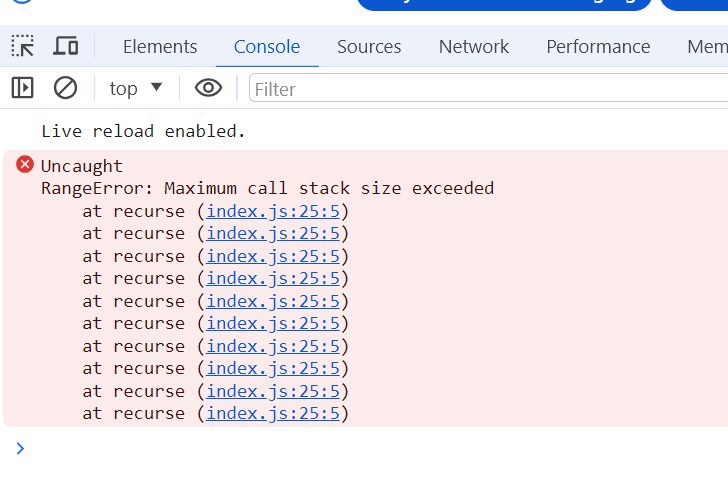Viewport: 728px width, 500px height.
Task: Open first index.js:25:5 stack trace link
Action: 274,211
